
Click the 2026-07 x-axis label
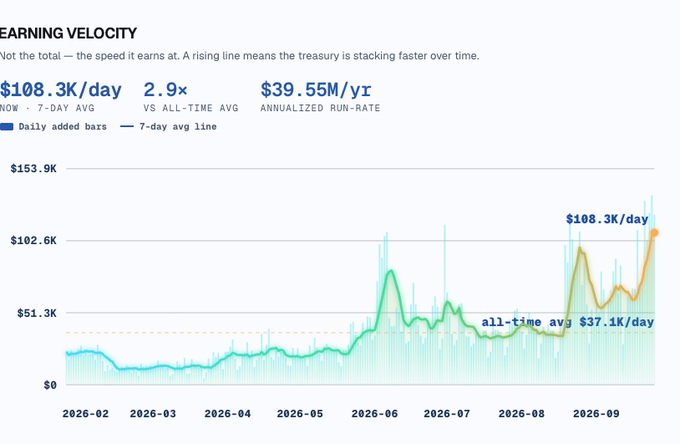[x=447, y=414]
